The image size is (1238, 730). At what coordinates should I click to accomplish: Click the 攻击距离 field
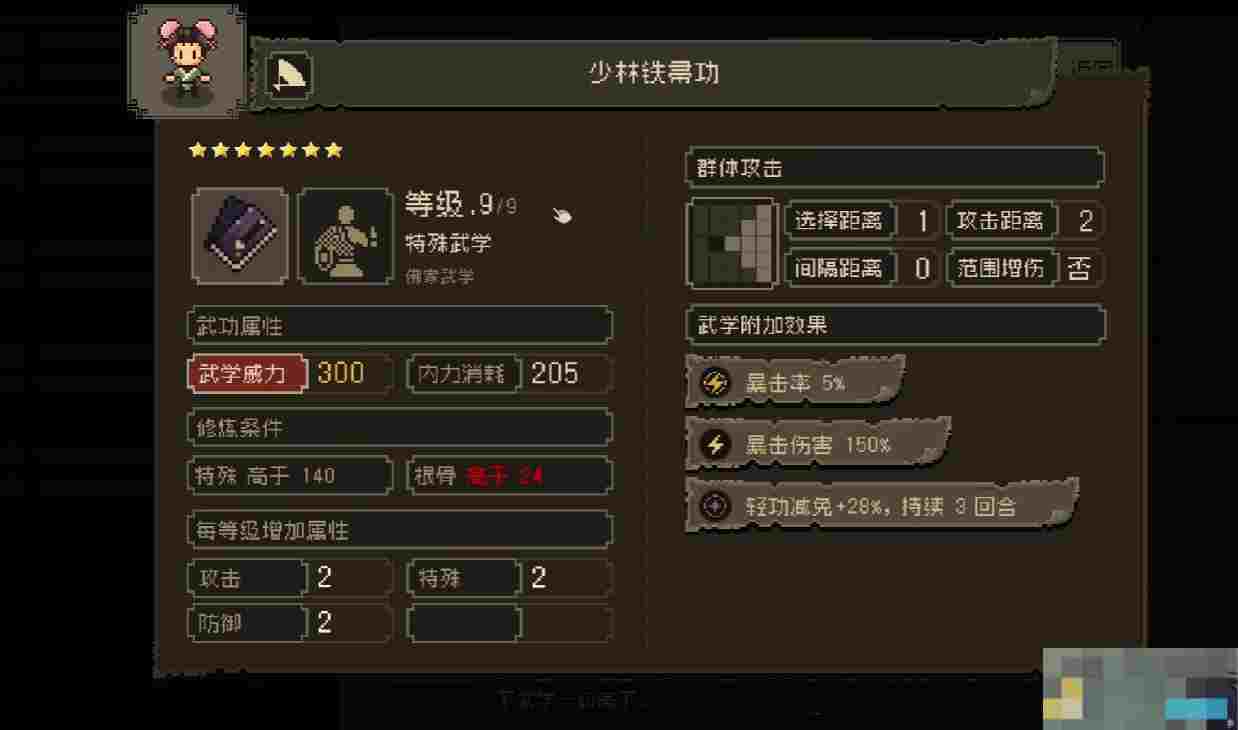pyautogui.click(x=1025, y=221)
